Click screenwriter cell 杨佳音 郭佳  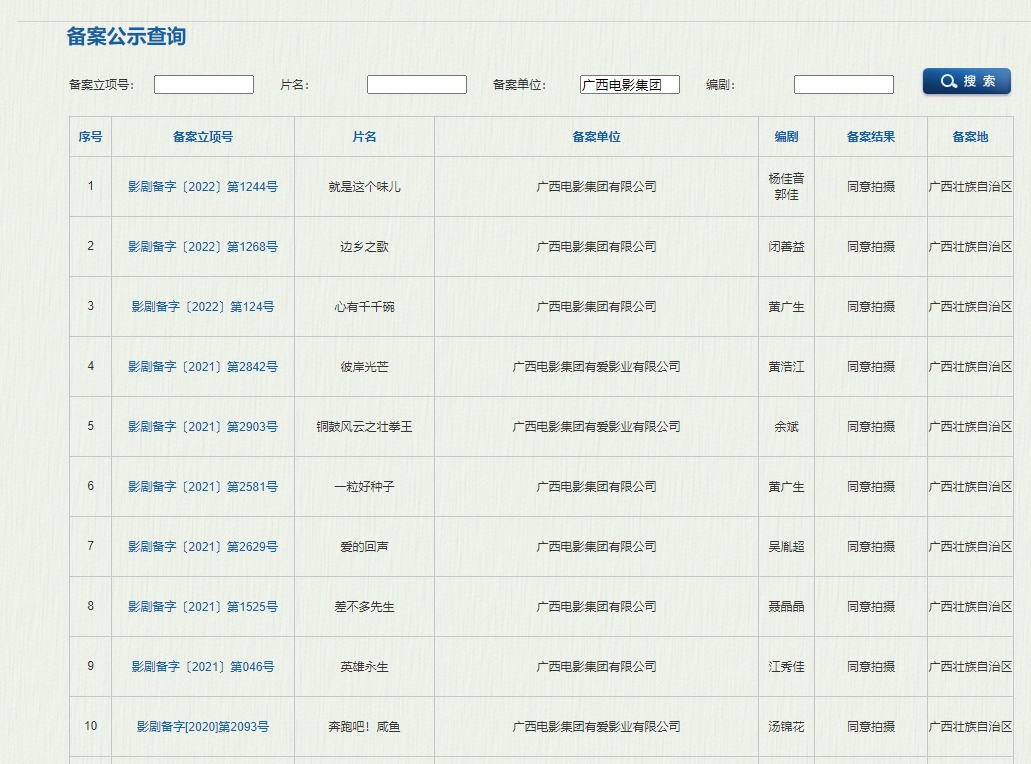click(x=786, y=187)
